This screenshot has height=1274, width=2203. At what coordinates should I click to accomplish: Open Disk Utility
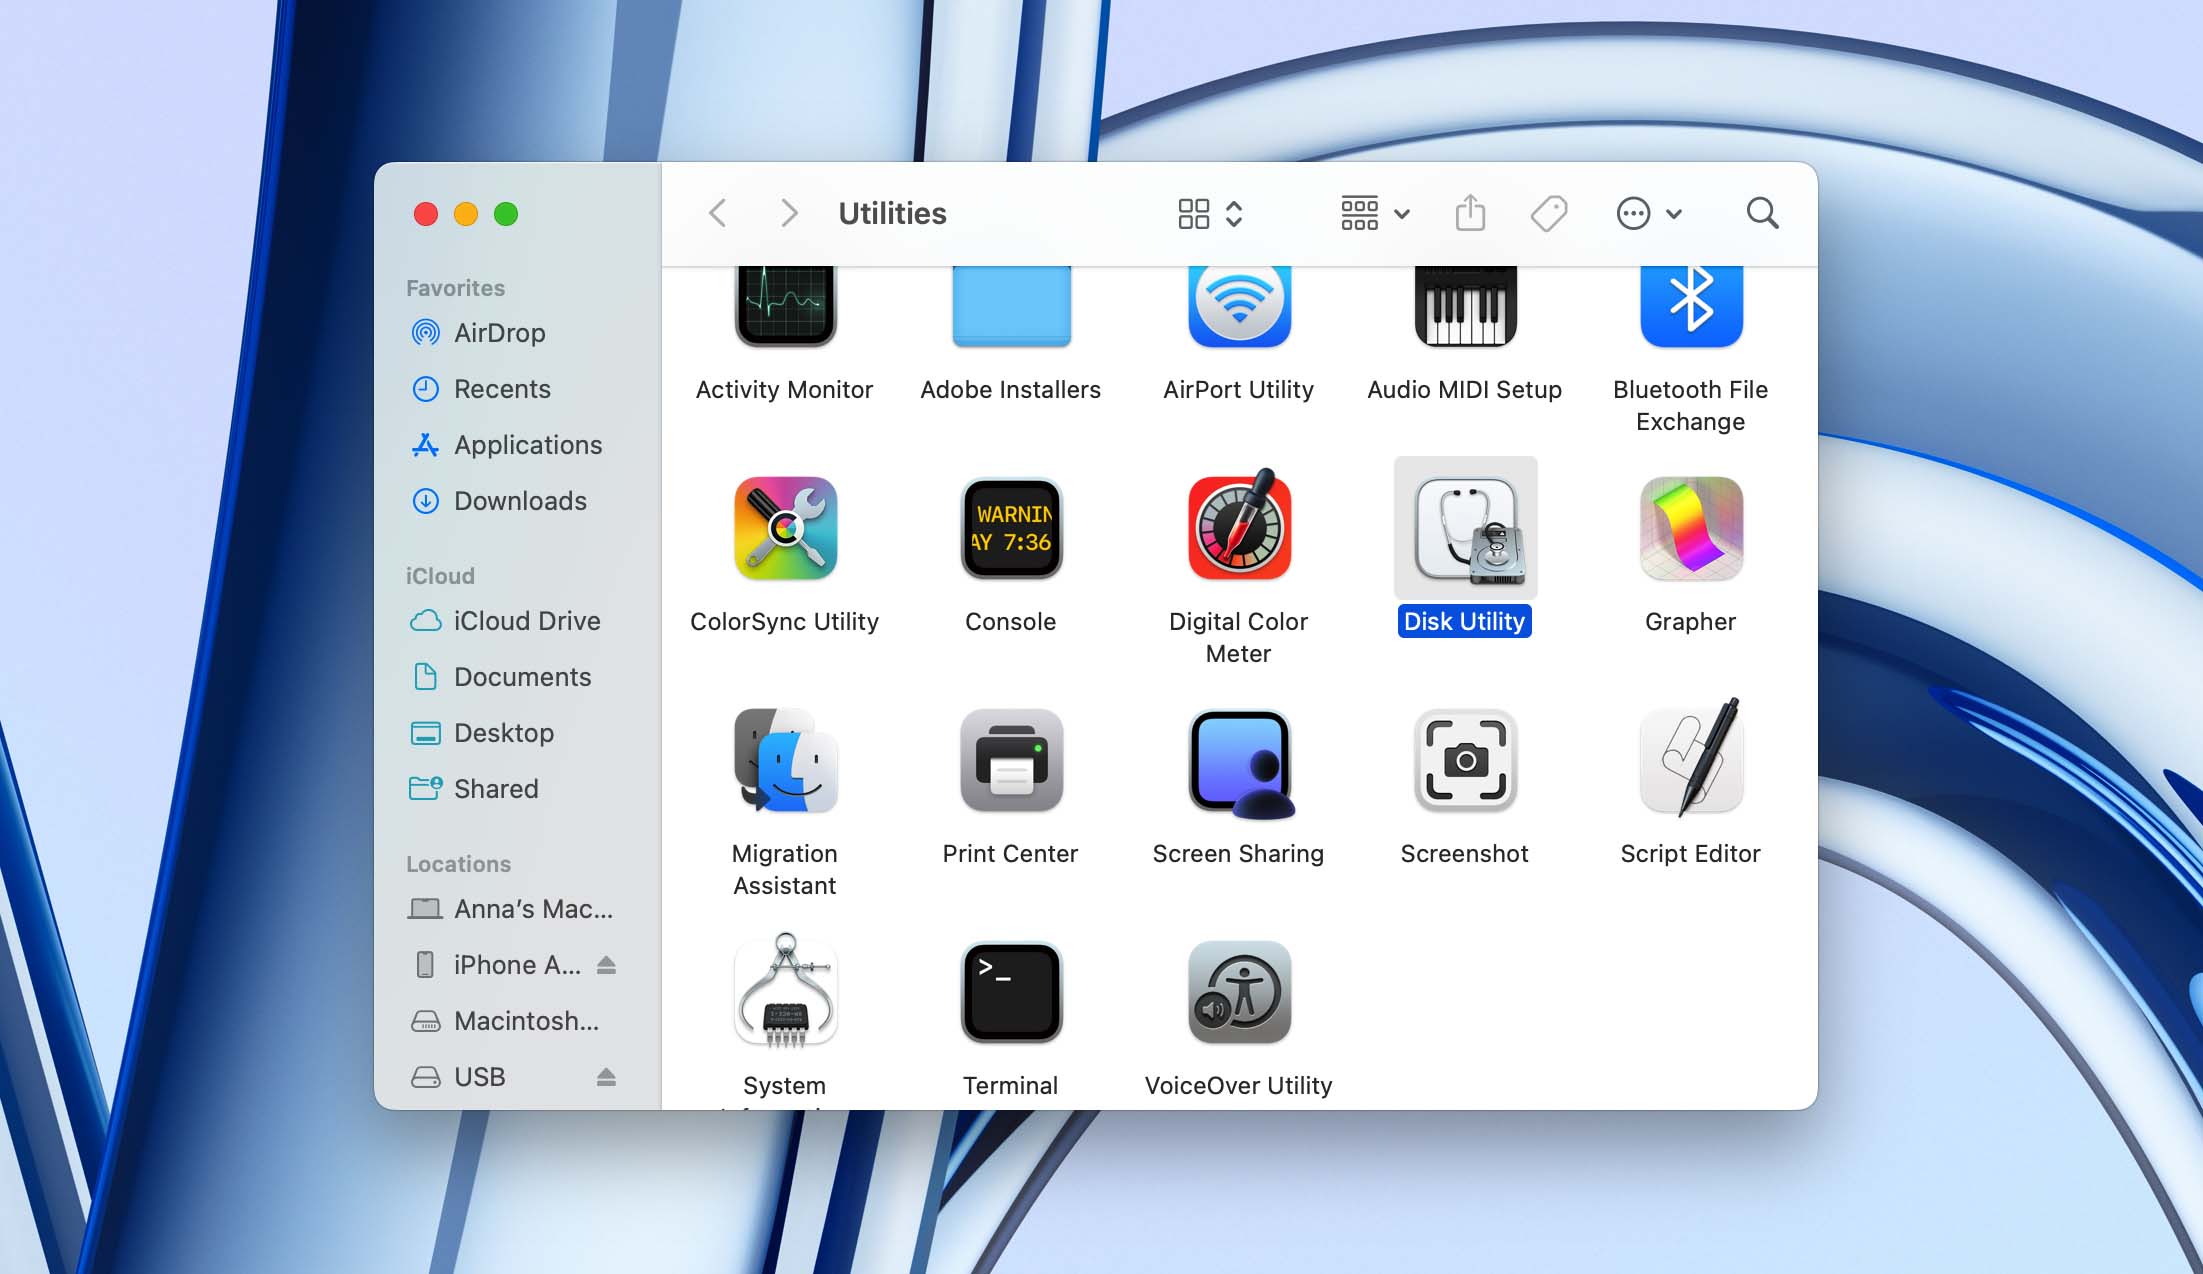point(1463,528)
